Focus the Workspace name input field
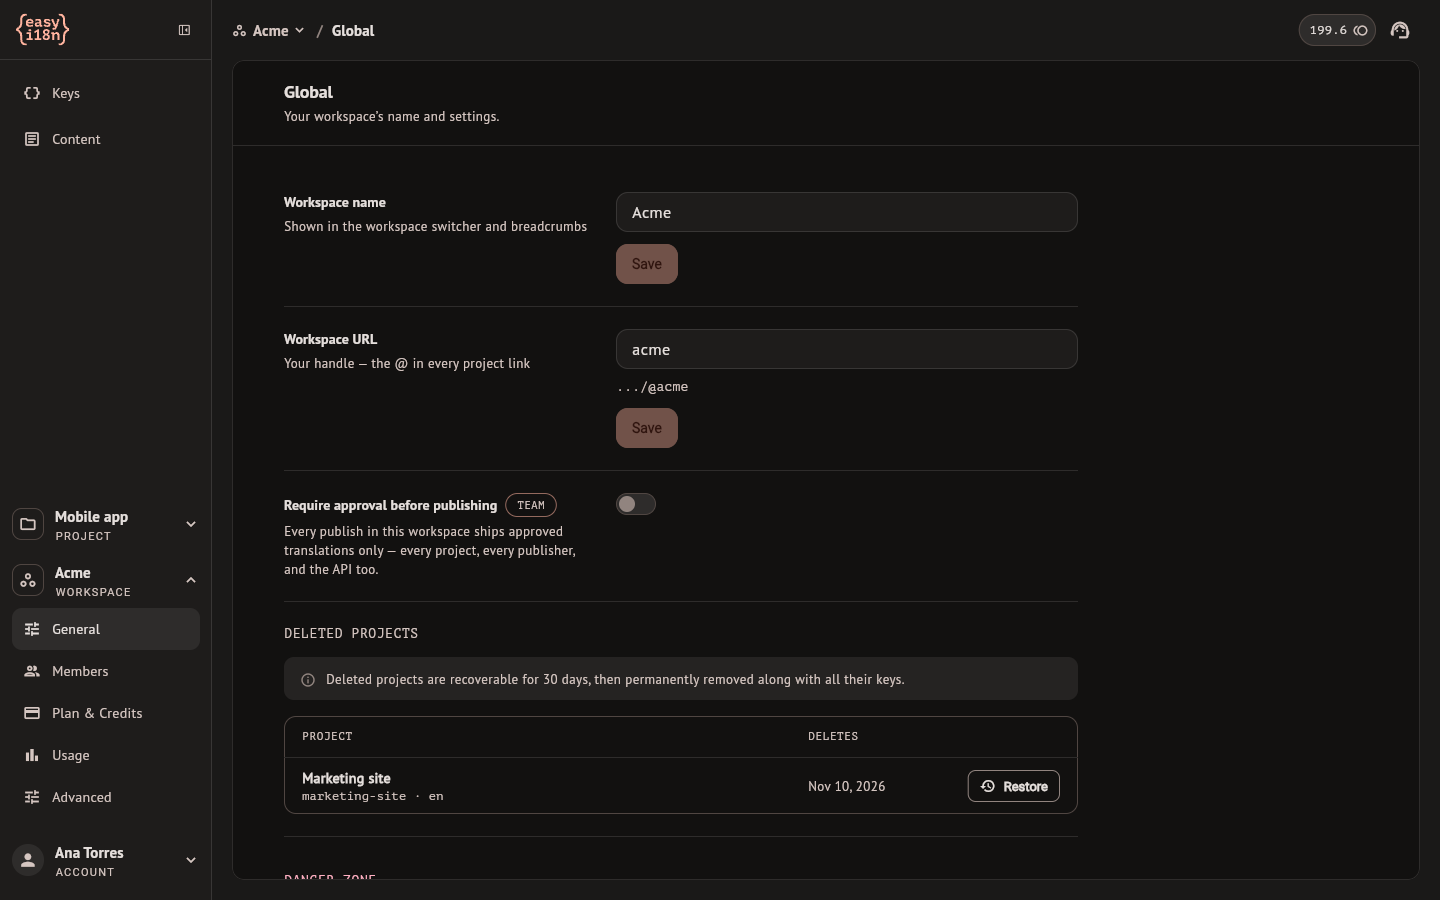Screen dimensions: 1440x900 pos(847,212)
